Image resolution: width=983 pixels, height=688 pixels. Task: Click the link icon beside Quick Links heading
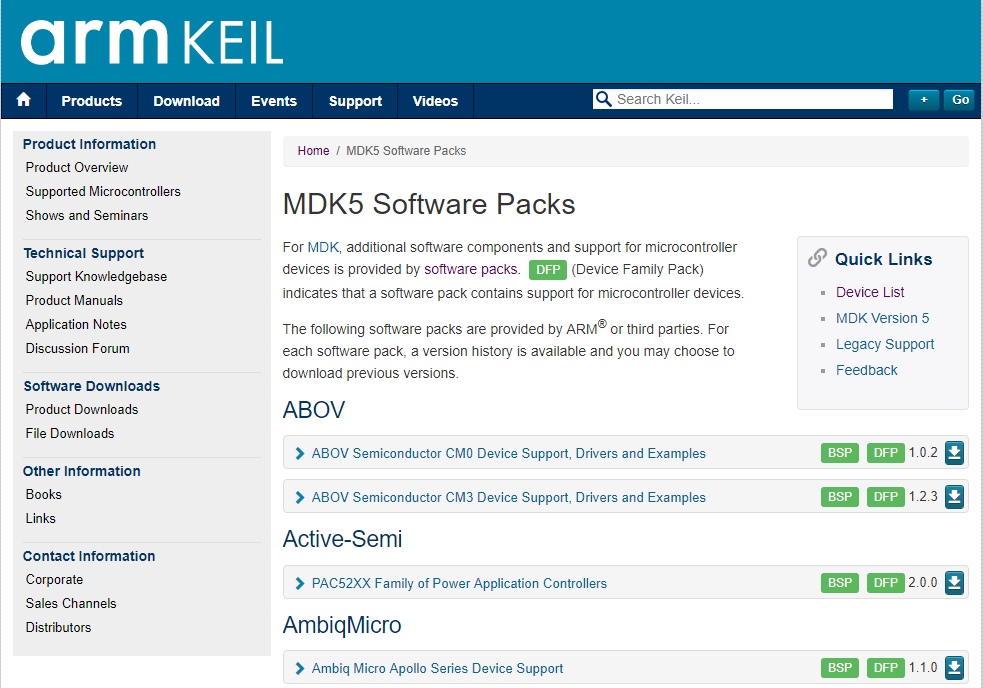[x=816, y=258]
